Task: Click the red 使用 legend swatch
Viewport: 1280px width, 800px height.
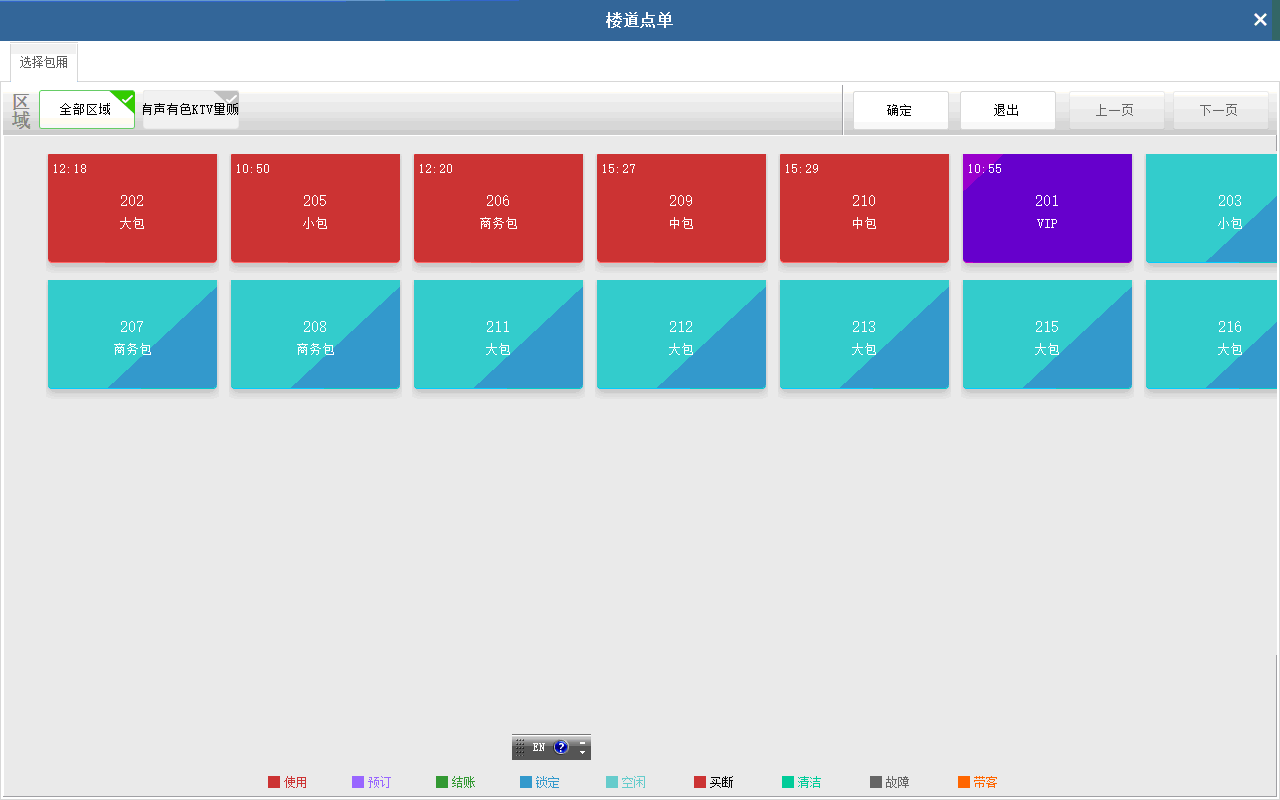Action: pyautogui.click(x=274, y=782)
